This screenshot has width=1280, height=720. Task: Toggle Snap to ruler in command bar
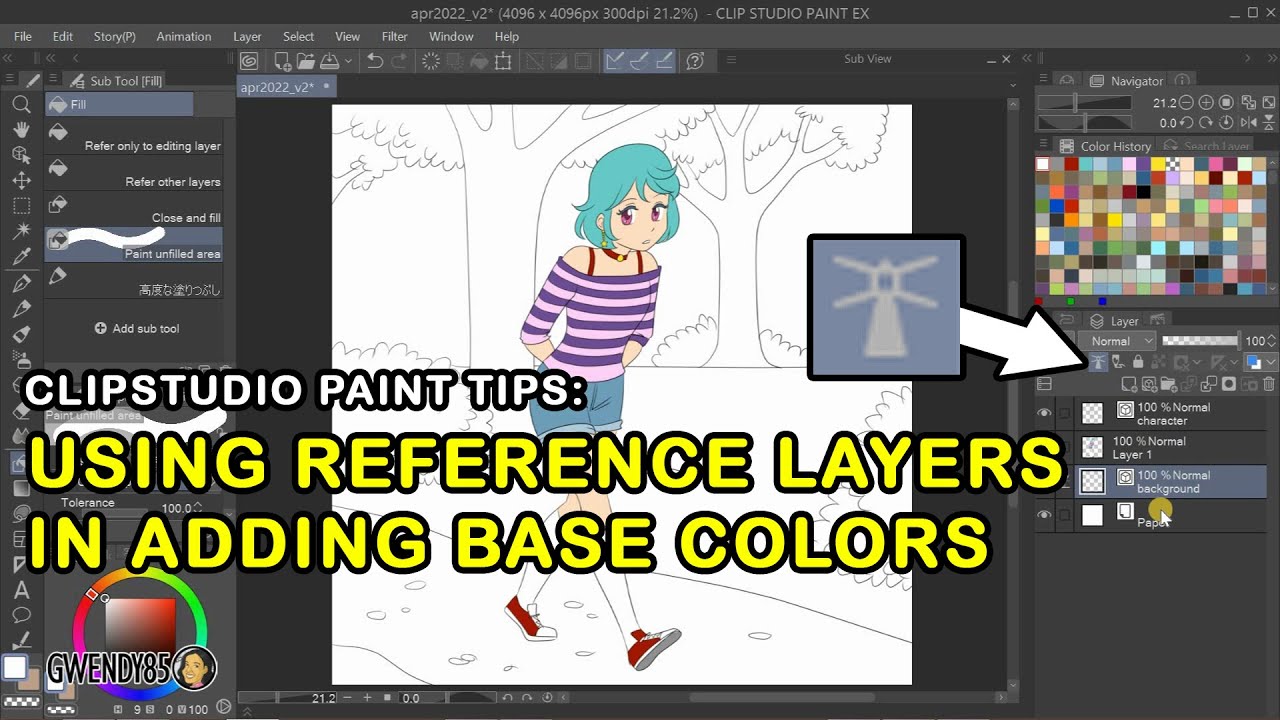616,61
